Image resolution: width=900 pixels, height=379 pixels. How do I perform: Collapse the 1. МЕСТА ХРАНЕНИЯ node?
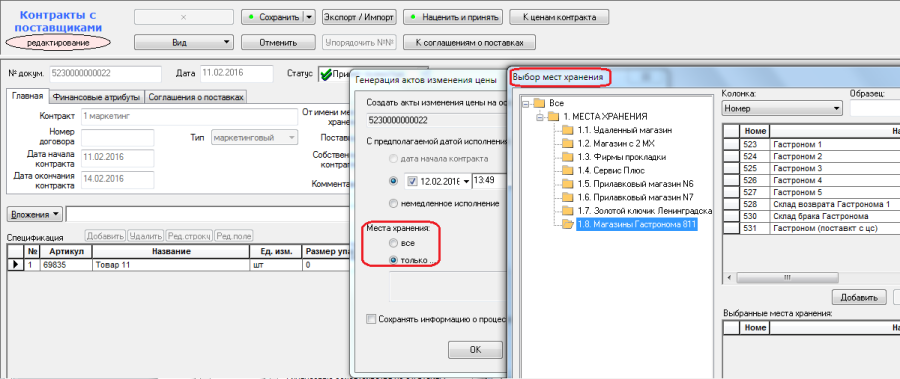coord(539,117)
